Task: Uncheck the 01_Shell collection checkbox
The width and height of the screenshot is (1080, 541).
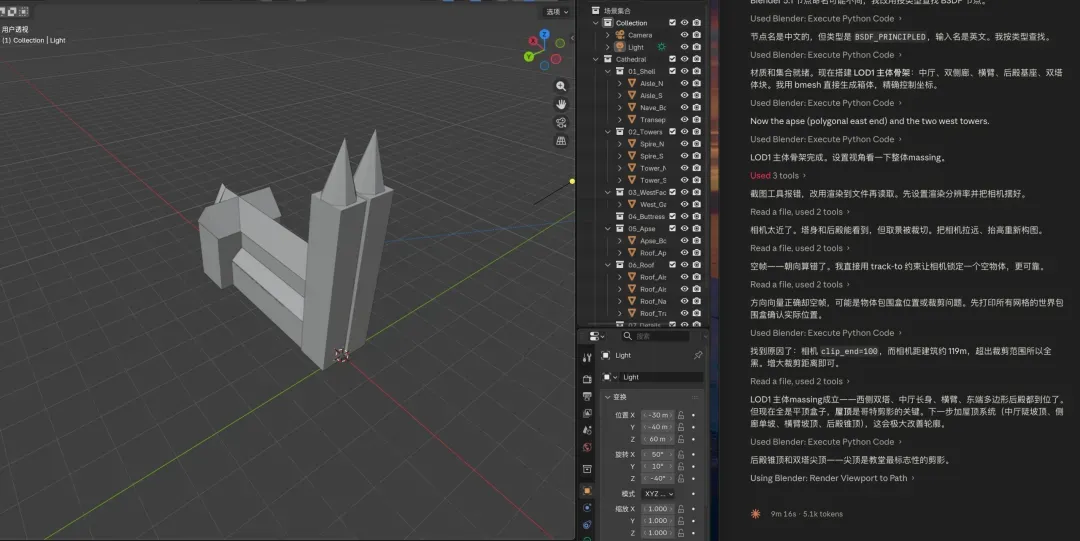Action: tap(672, 71)
